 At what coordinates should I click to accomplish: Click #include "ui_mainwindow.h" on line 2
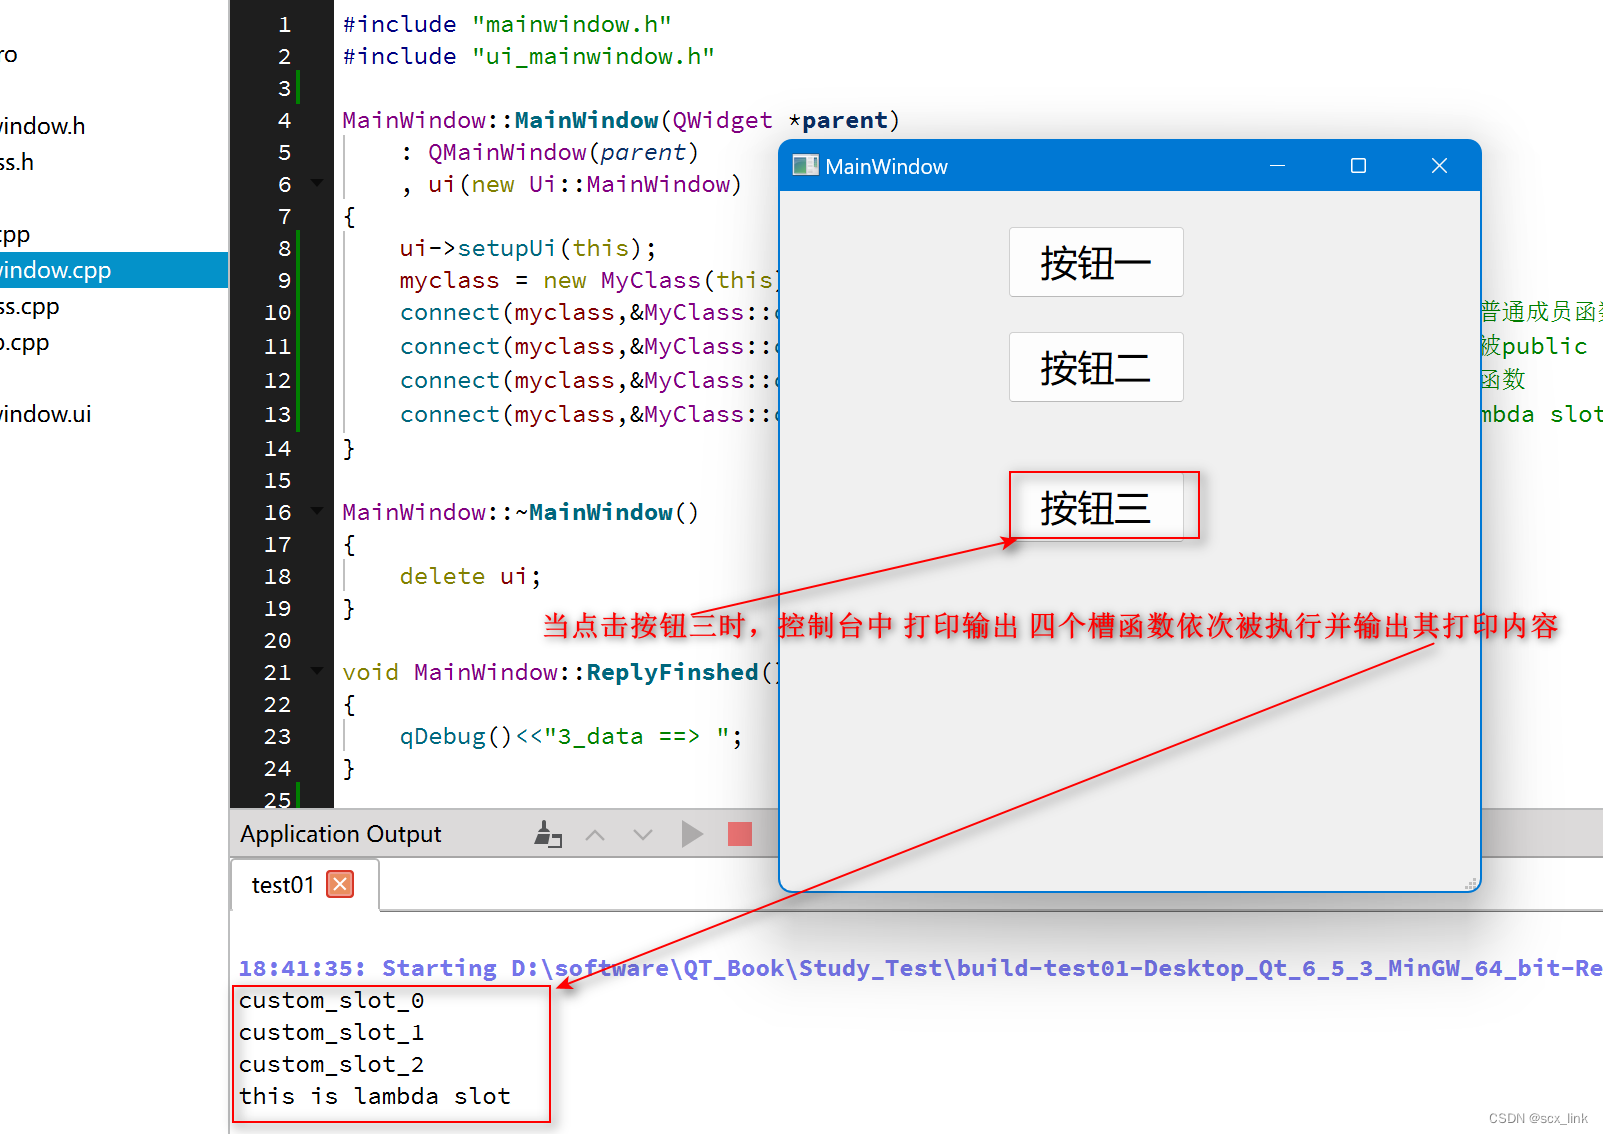click(528, 56)
